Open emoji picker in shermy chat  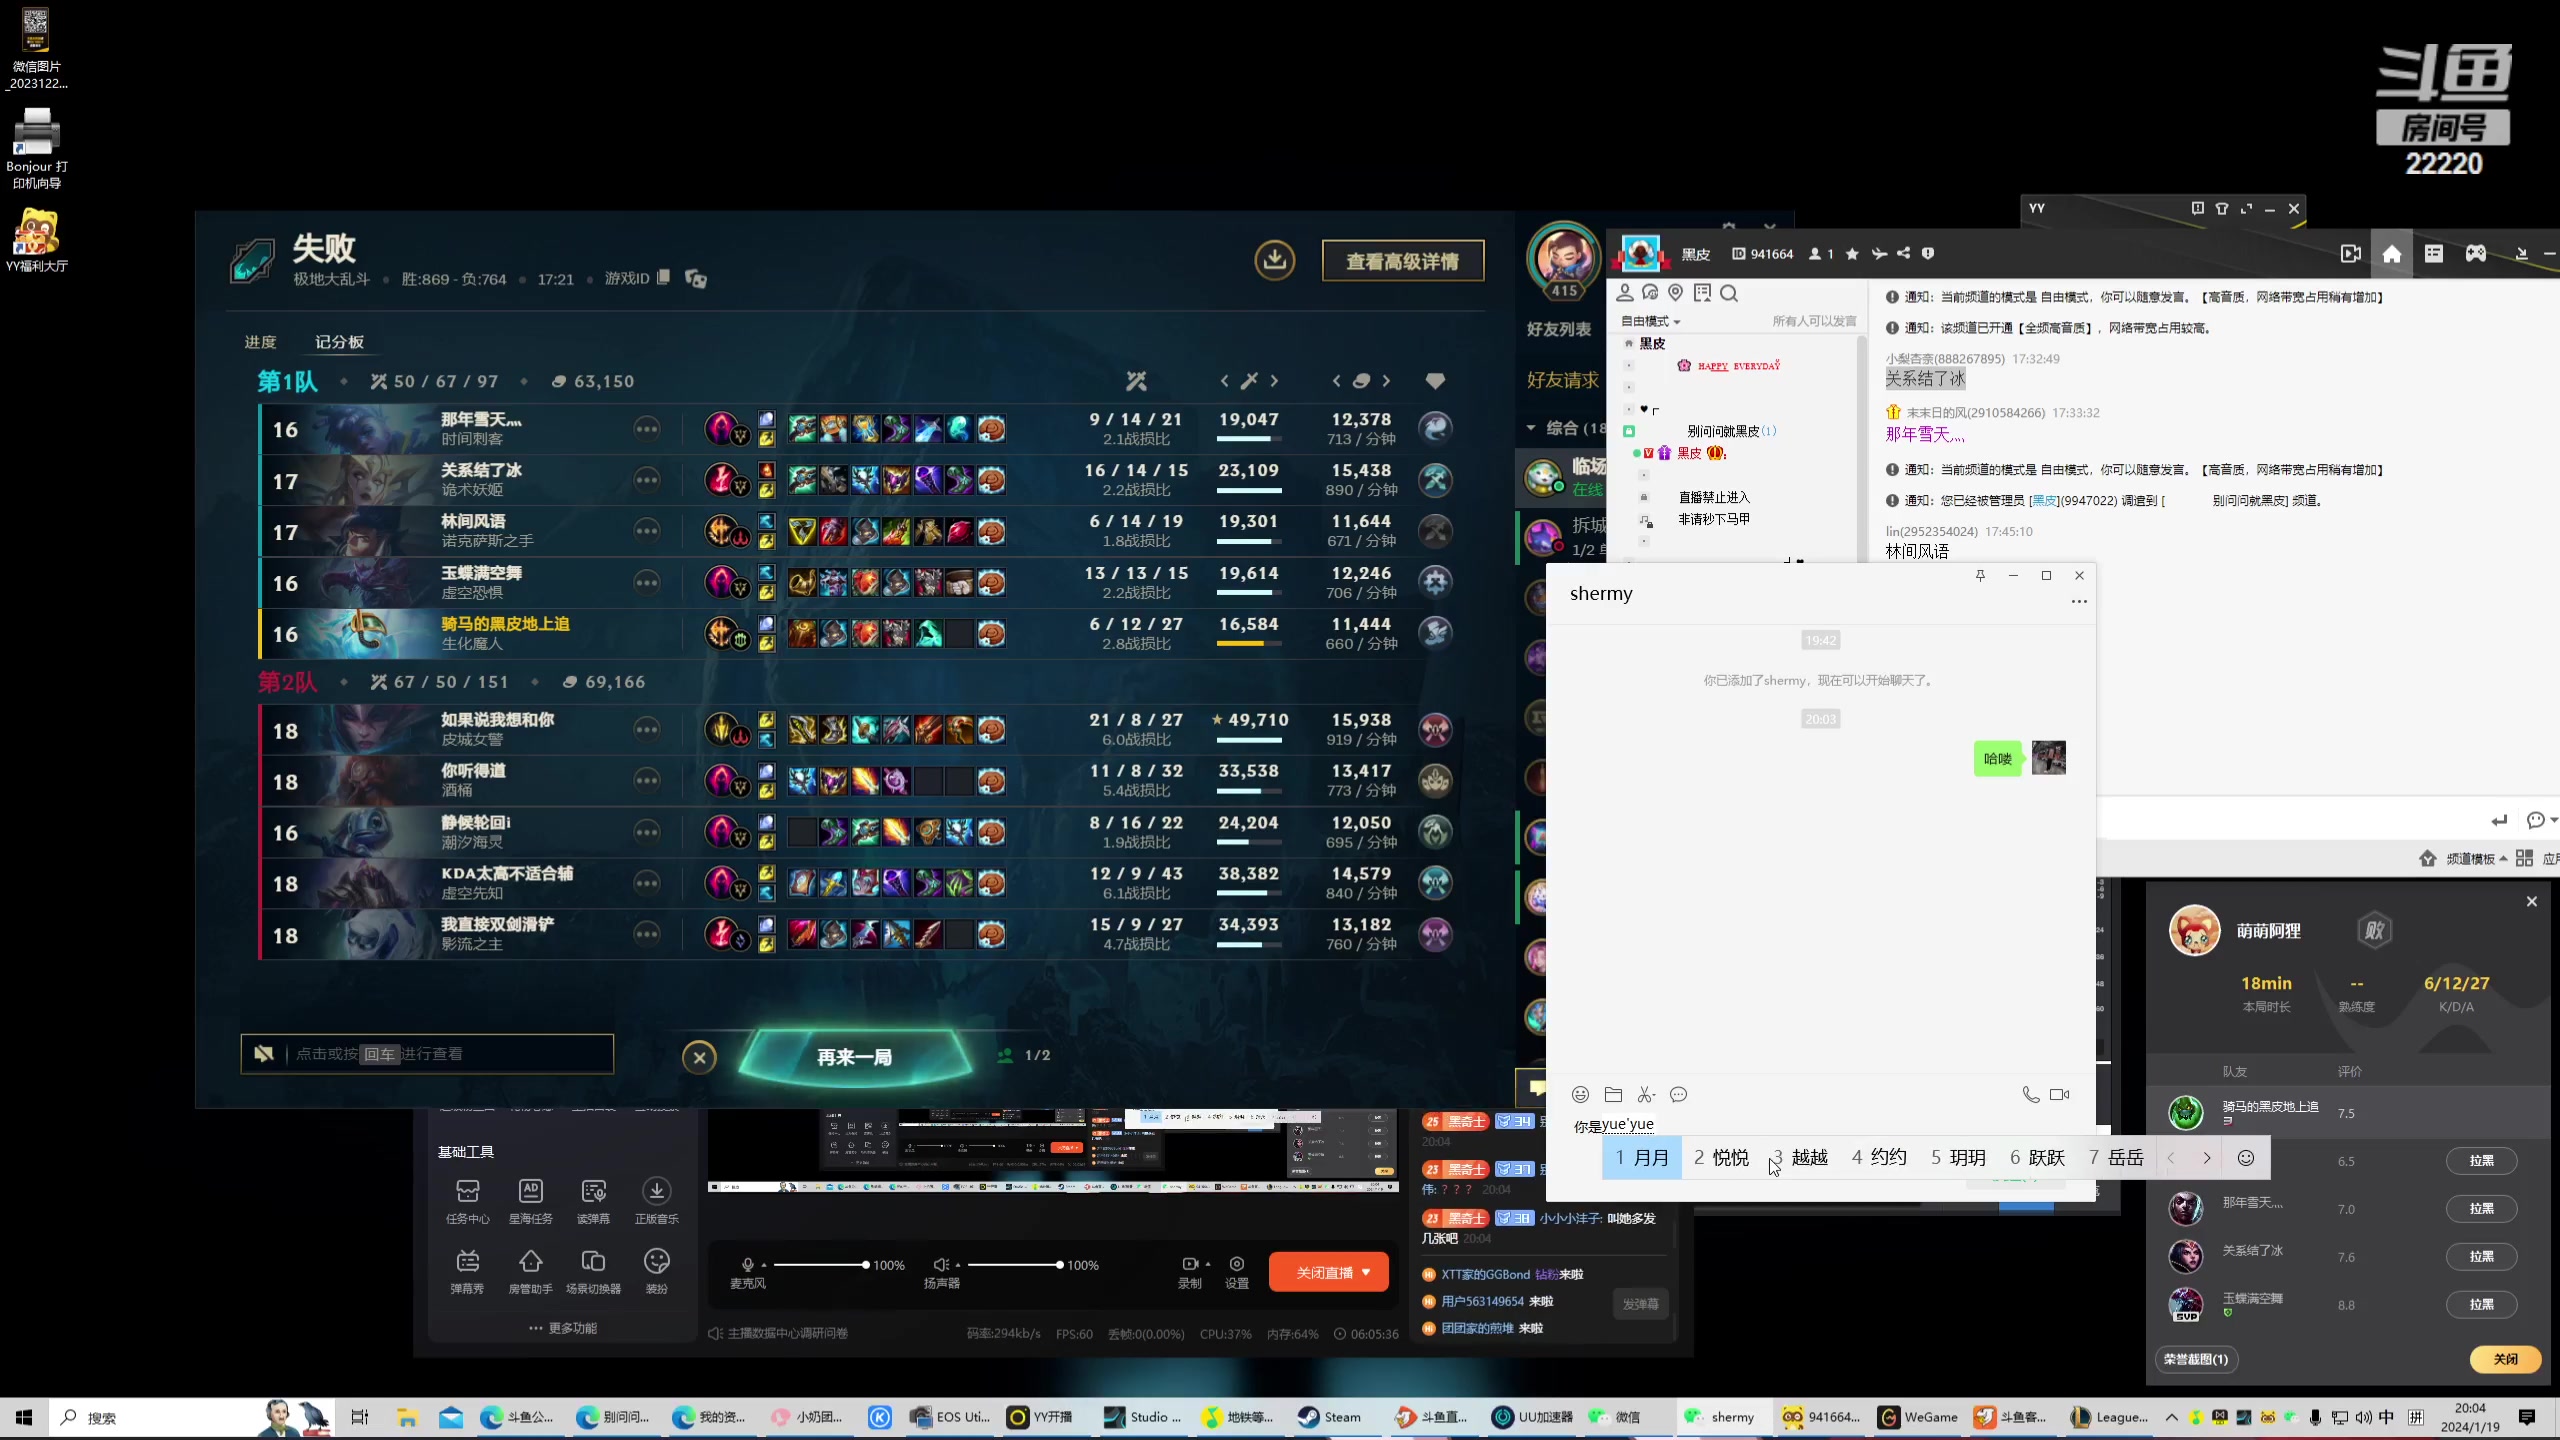1580,1094
